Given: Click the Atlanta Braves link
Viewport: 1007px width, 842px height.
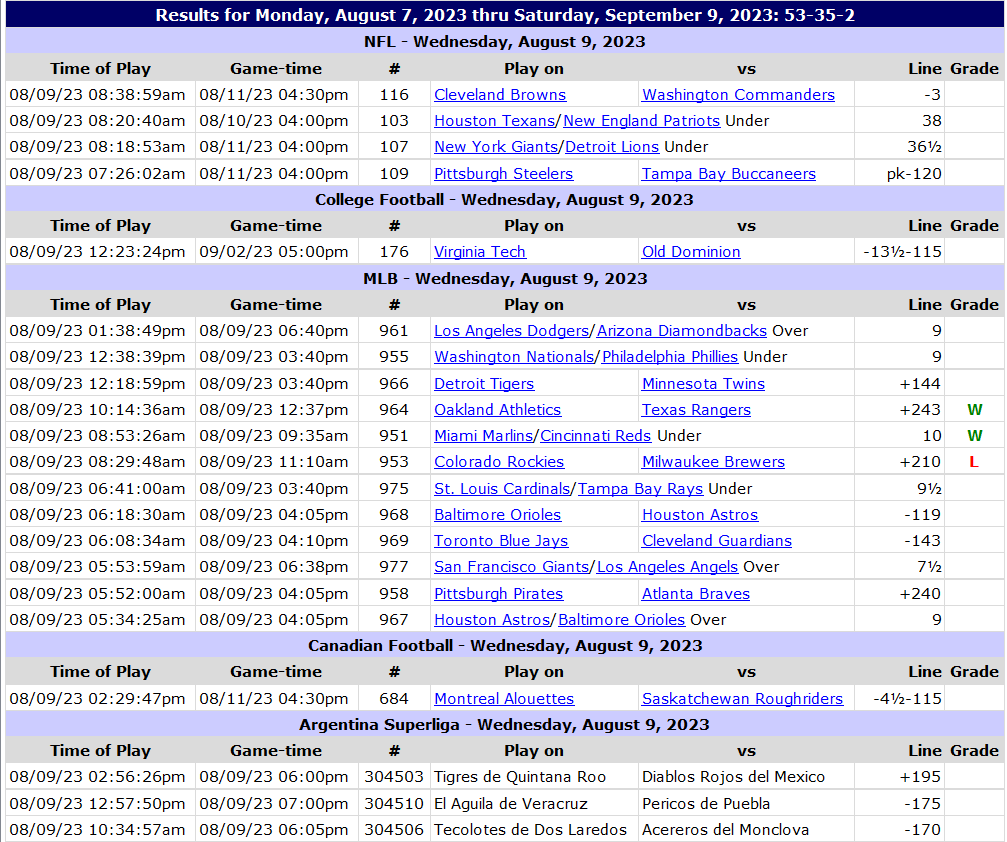Looking at the screenshot, I should 696,594.
